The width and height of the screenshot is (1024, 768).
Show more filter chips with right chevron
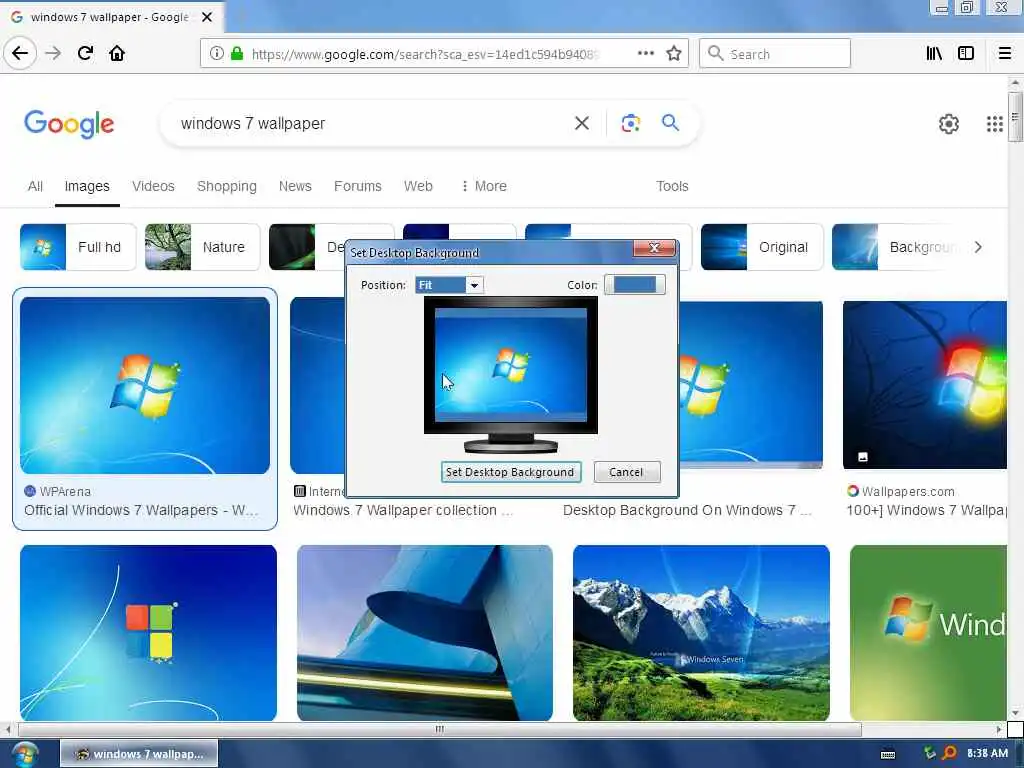978,247
